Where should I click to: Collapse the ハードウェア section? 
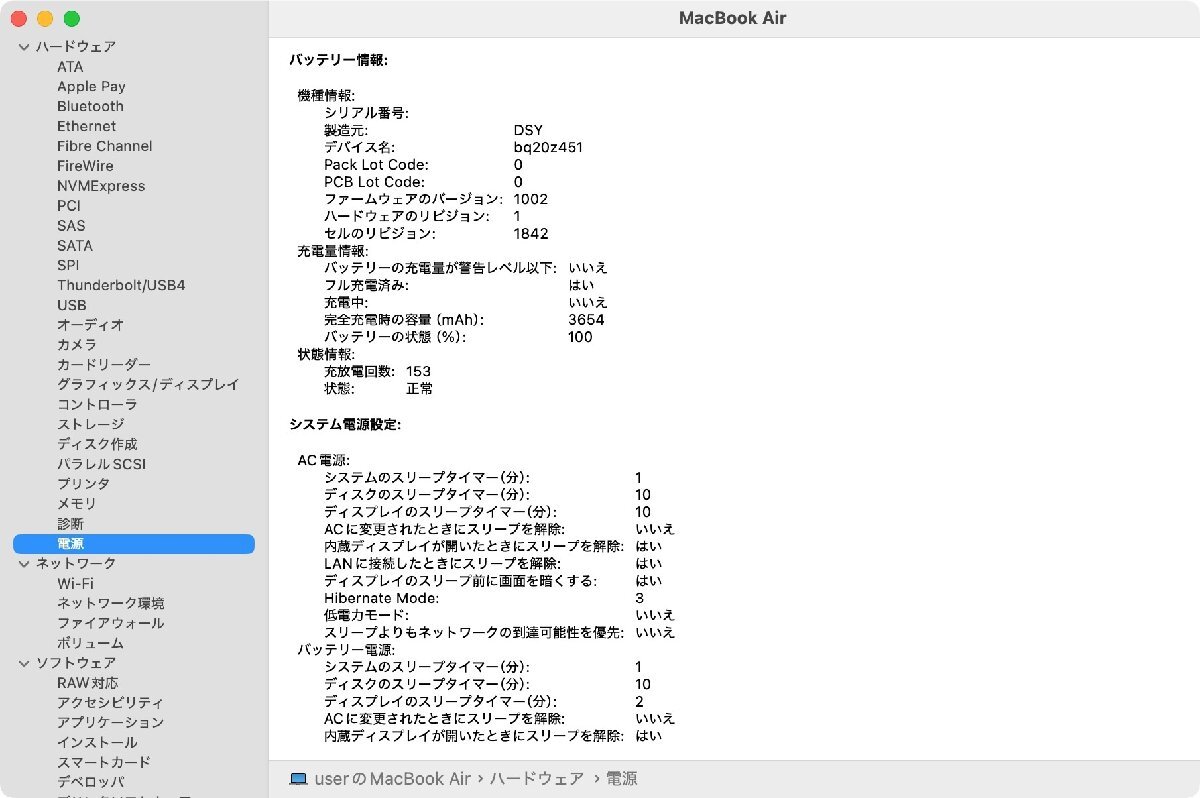(x=23, y=47)
